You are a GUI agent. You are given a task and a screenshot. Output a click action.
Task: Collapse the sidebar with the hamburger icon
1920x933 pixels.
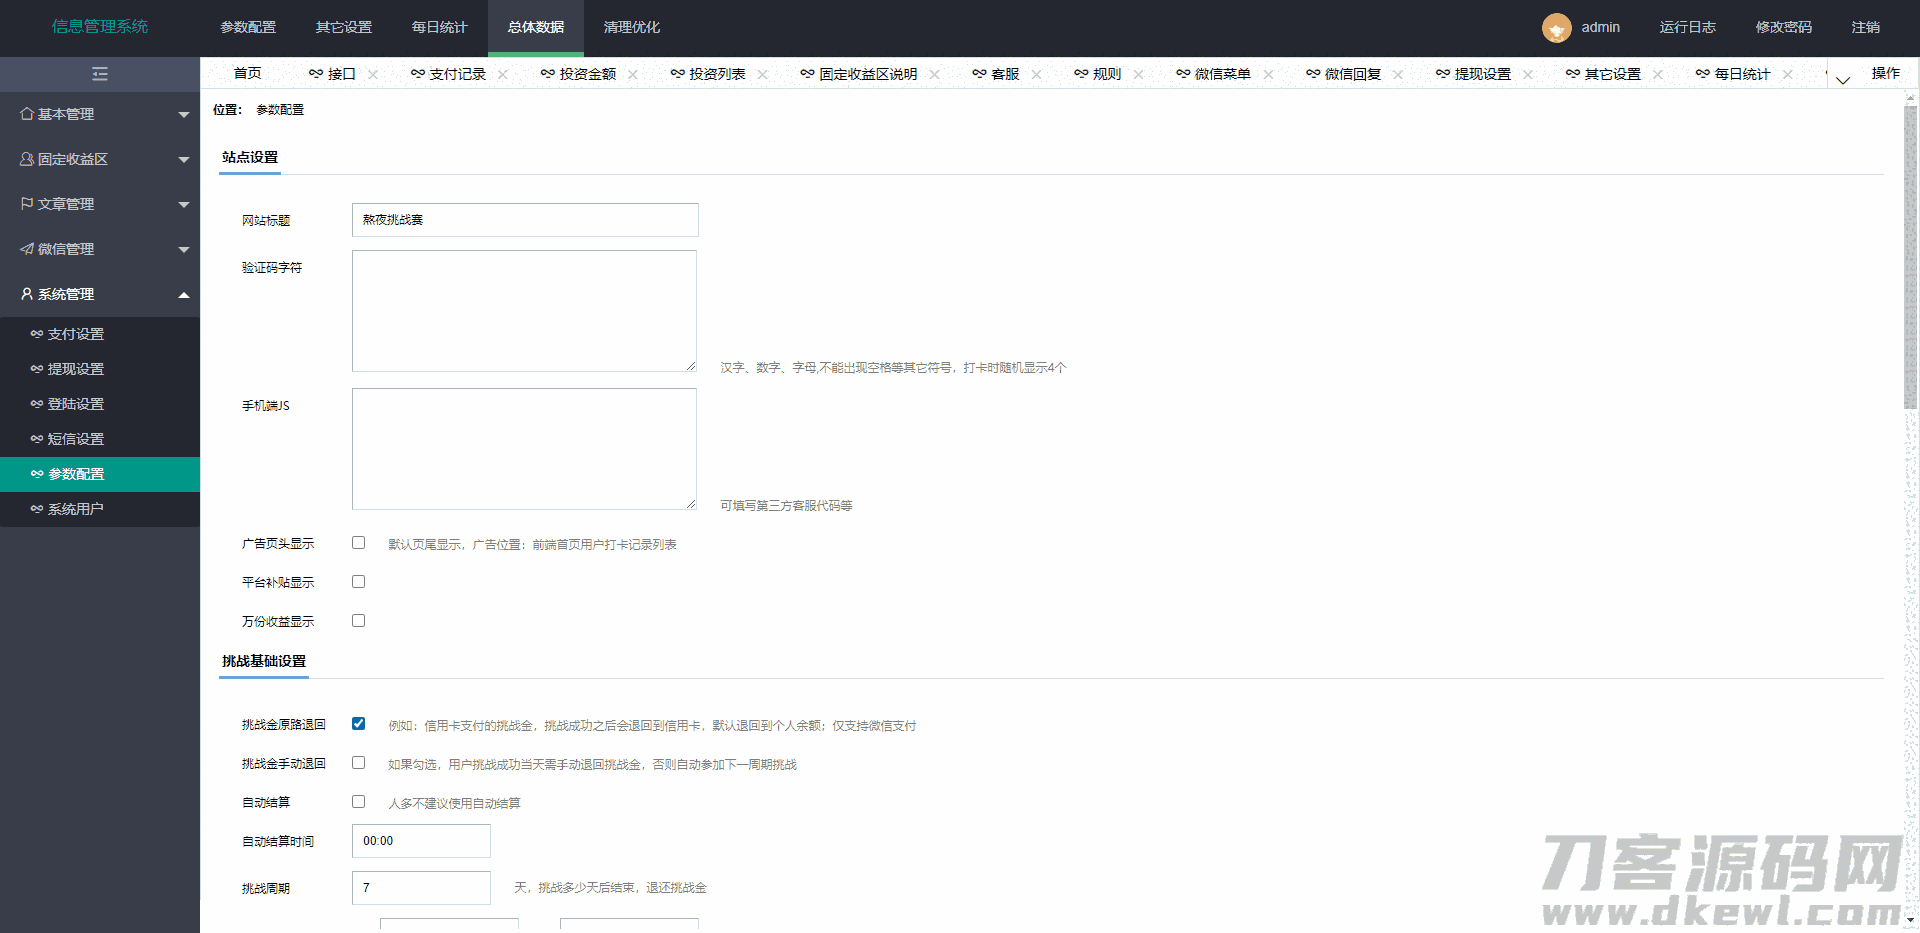pos(100,74)
